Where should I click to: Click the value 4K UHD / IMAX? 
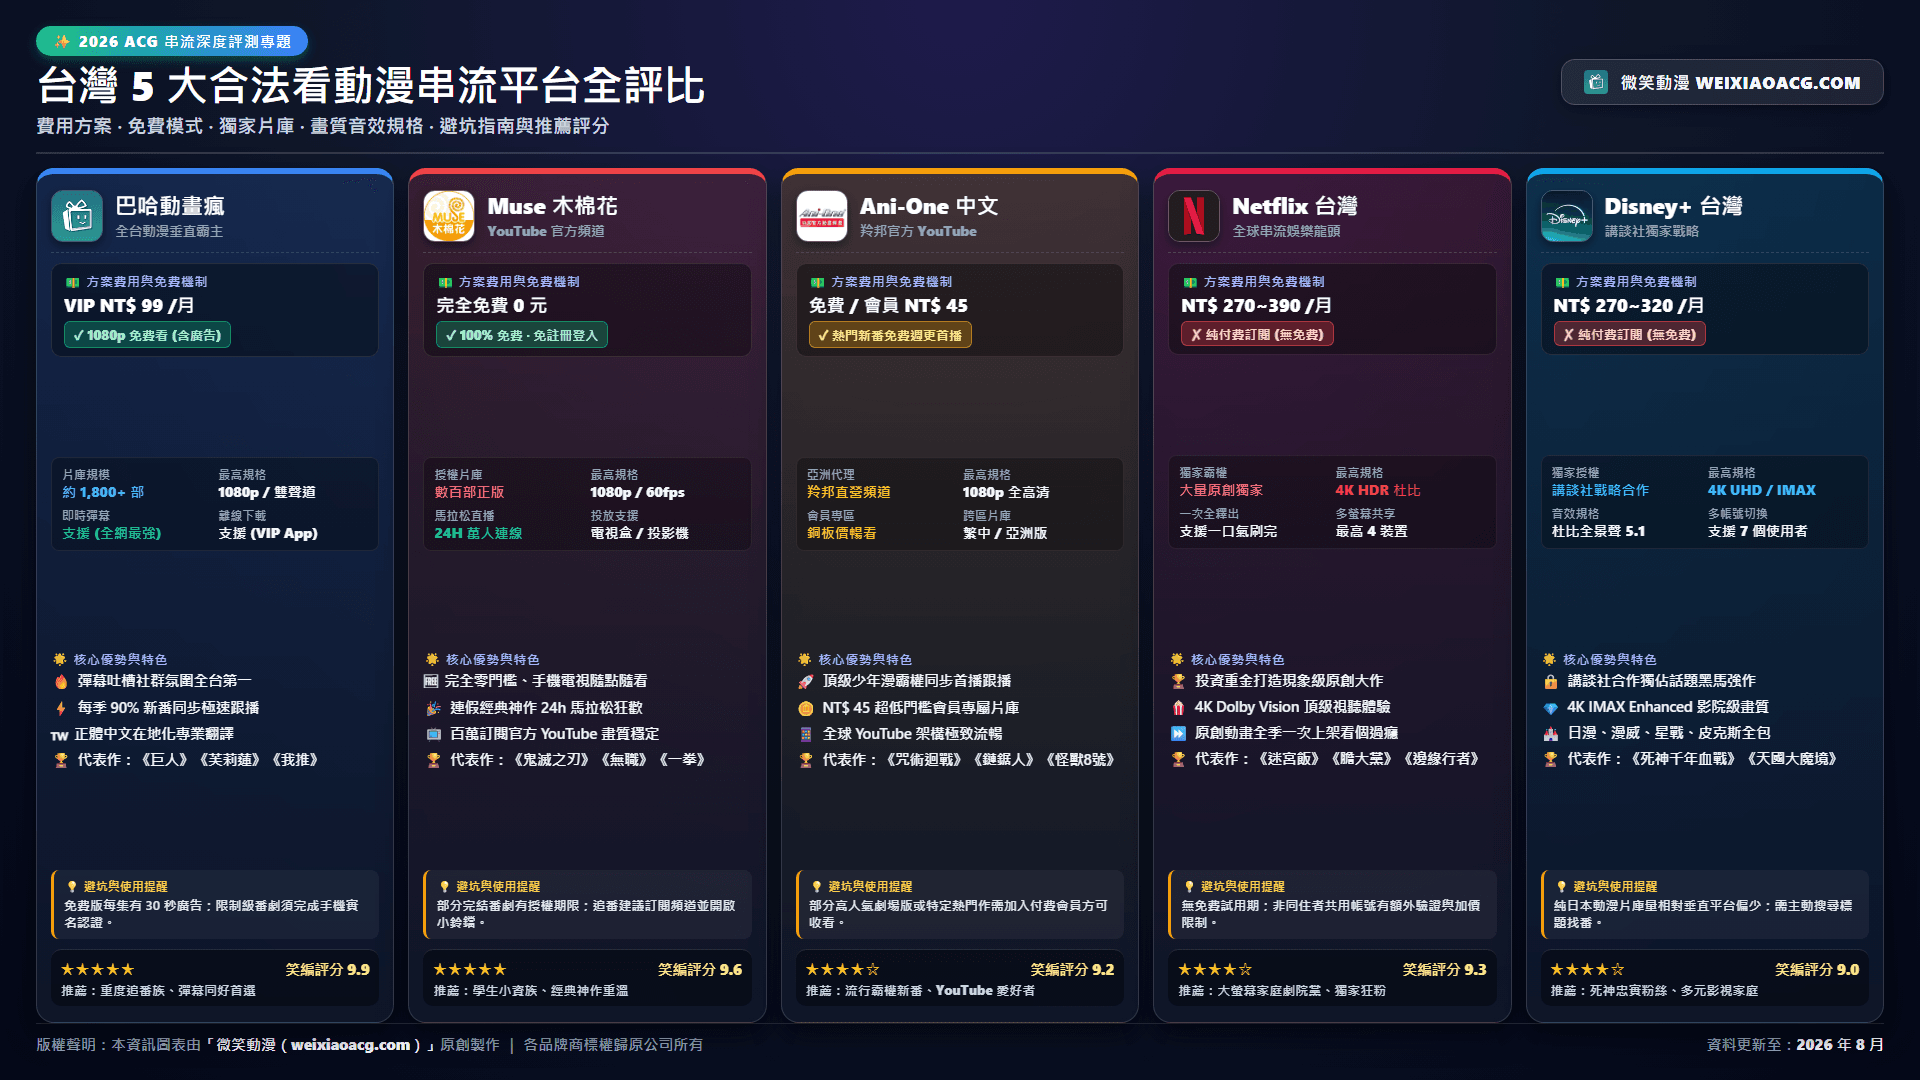(1761, 490)
